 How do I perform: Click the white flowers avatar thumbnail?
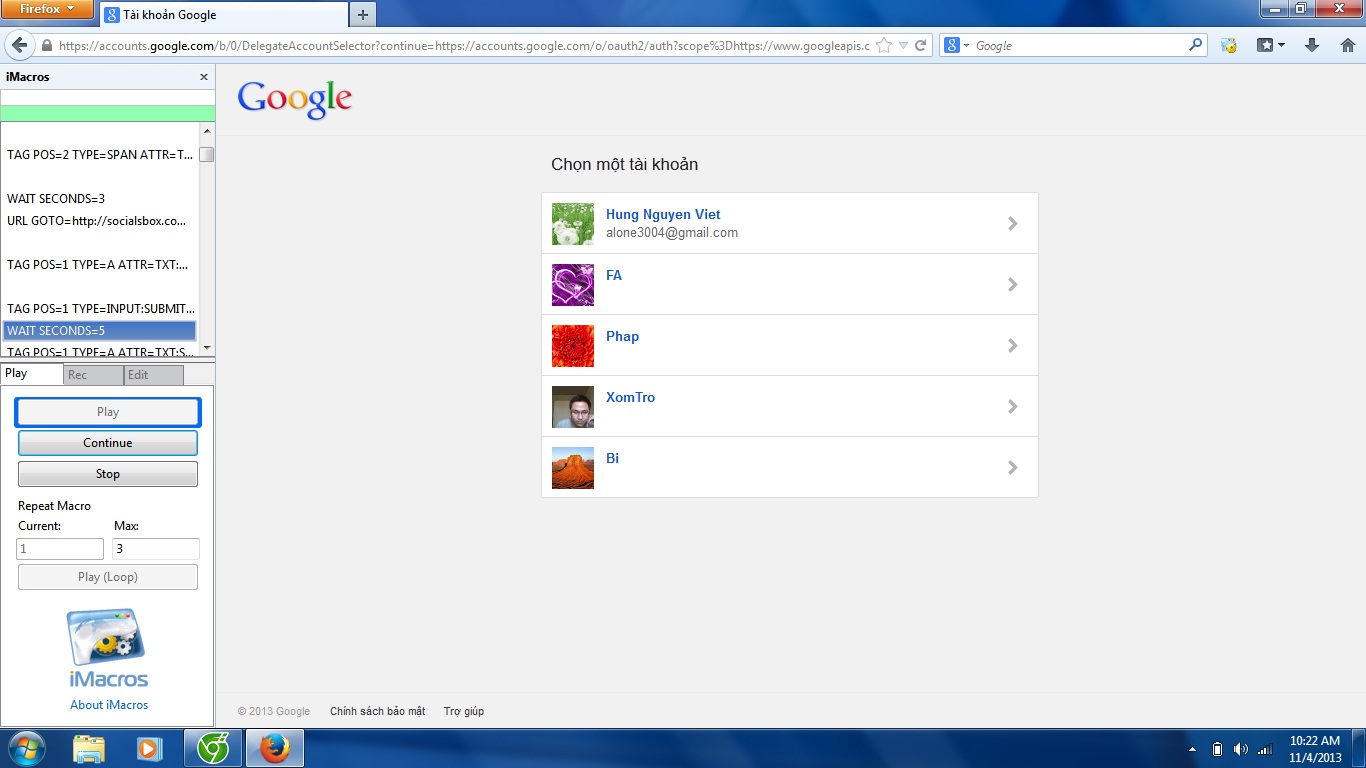pos(573,224)
